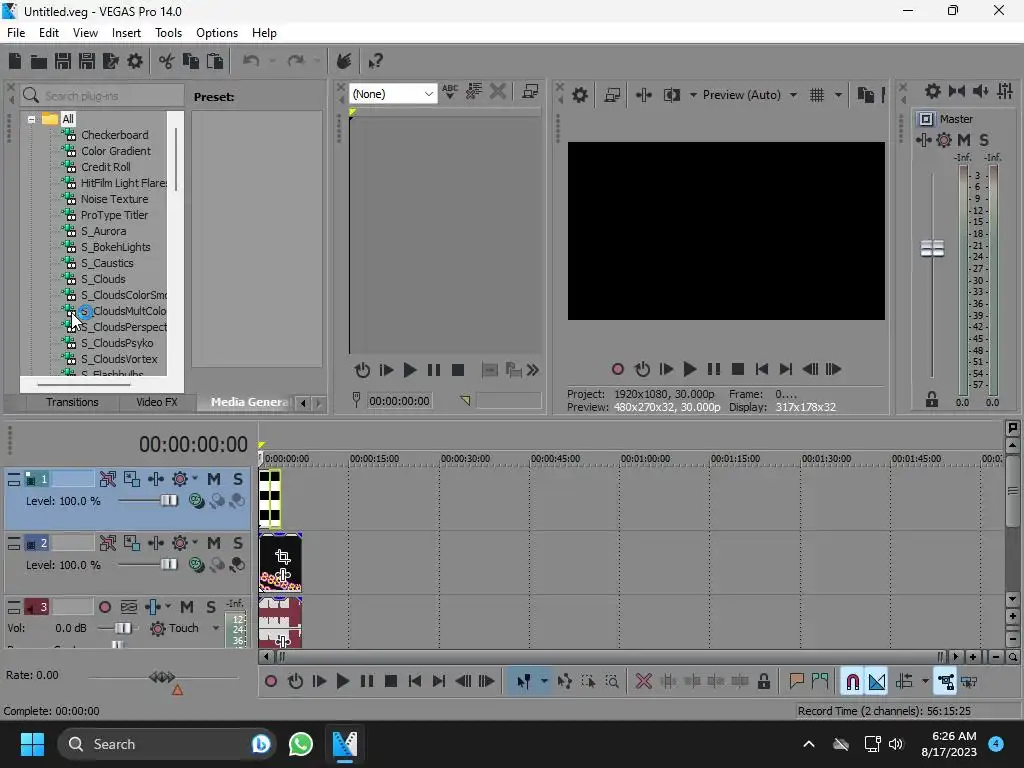Open the File menu
Screen dimensions: 1024x768
click(16, 33)
